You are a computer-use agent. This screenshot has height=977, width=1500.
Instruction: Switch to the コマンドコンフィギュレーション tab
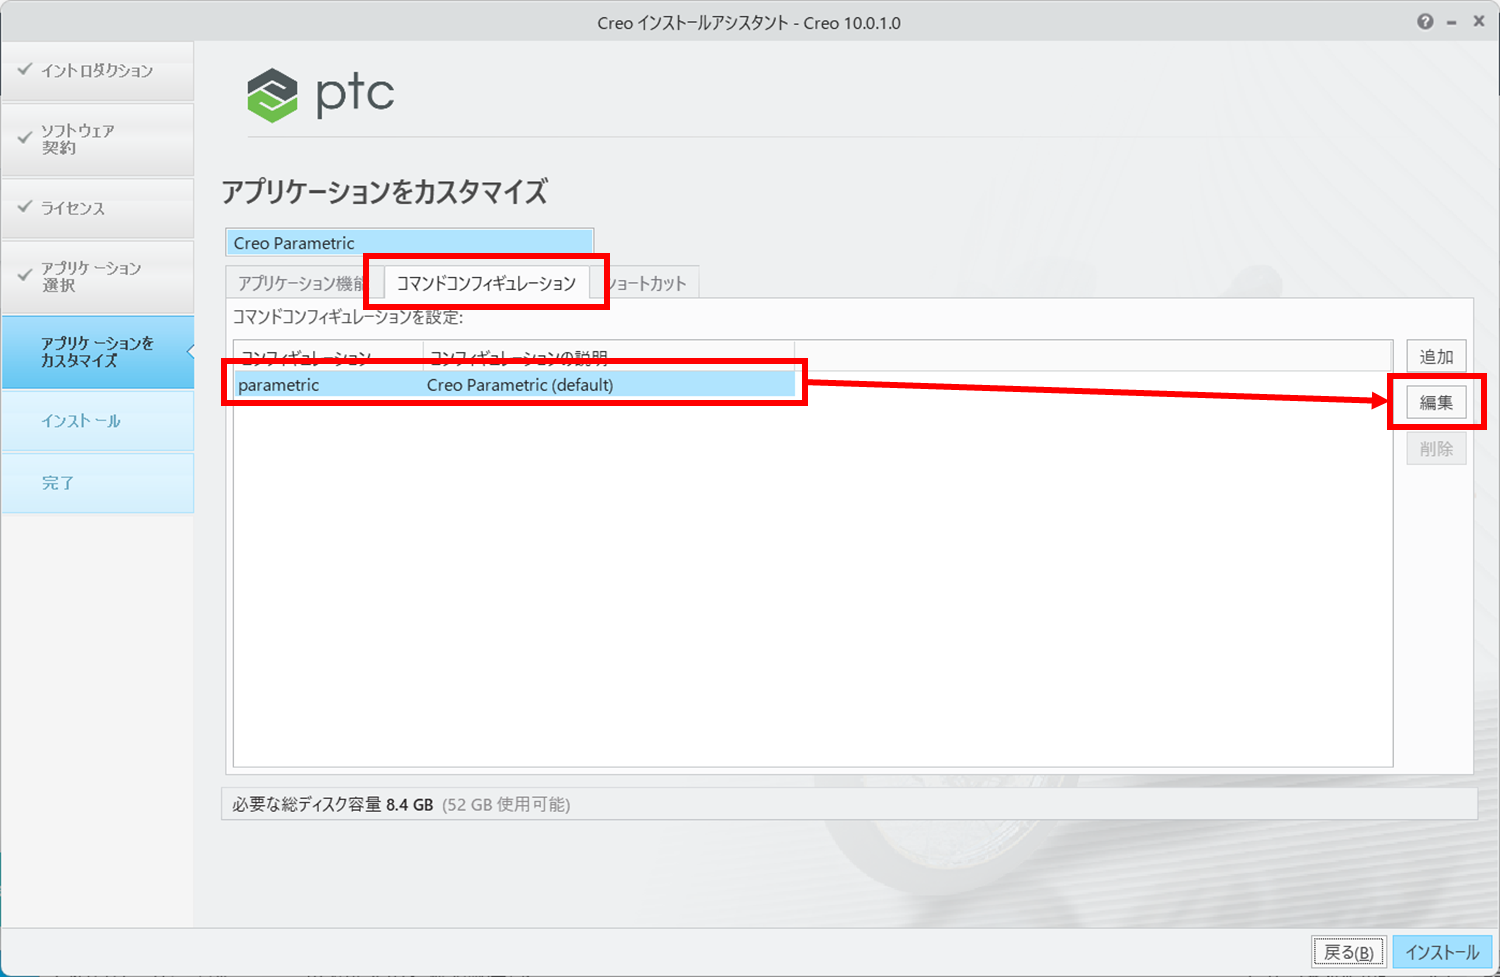coord(486,284)
